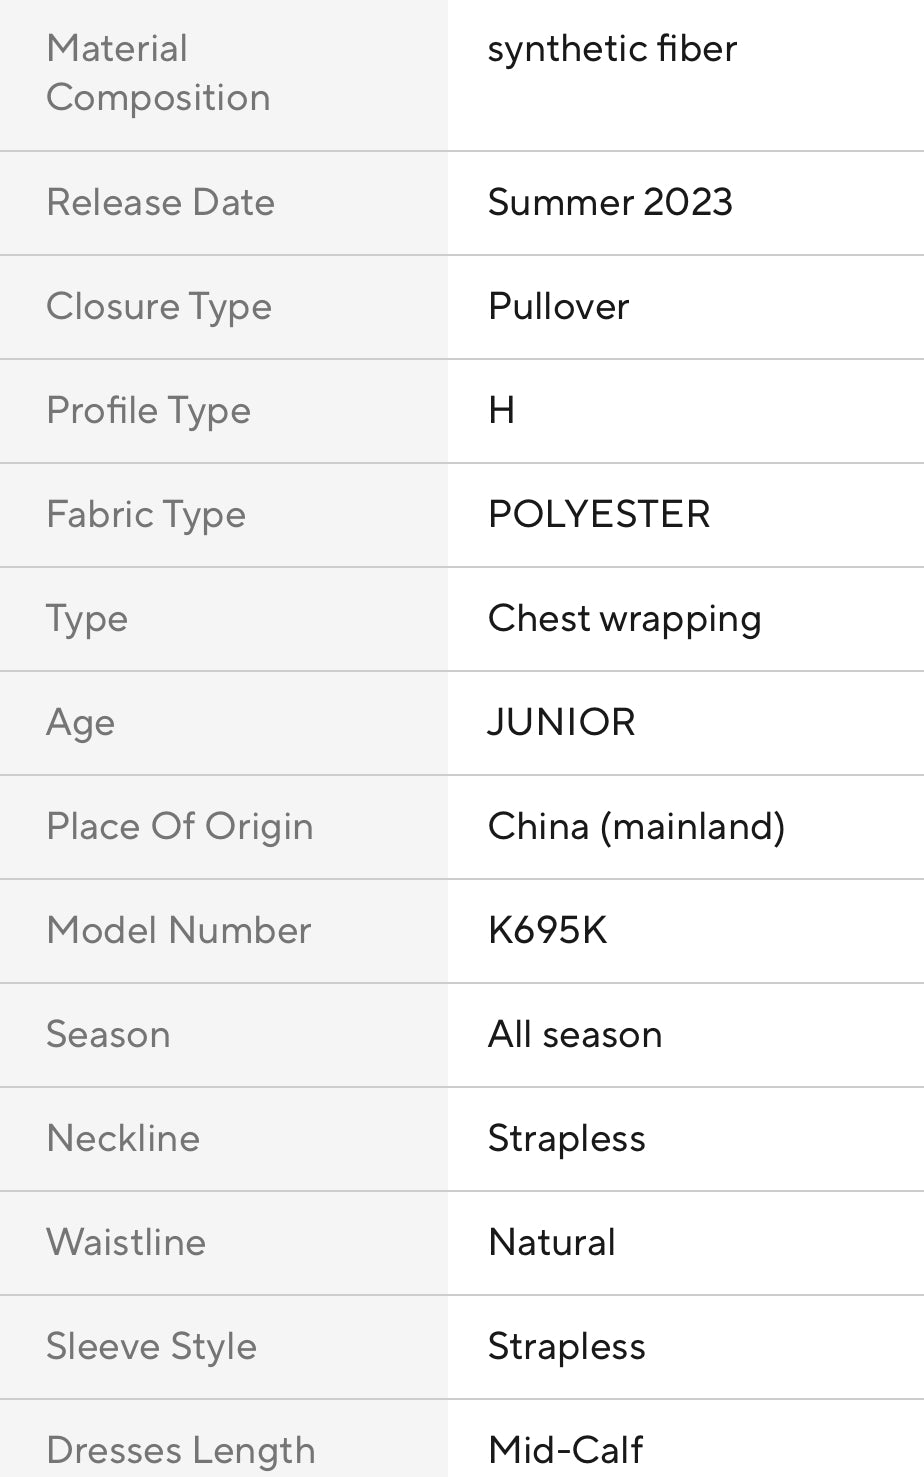The width and height of the screenshot is (924, 1477).
Task: Click the 'JUNIOR' age value
Action: (x=561, y=723)
